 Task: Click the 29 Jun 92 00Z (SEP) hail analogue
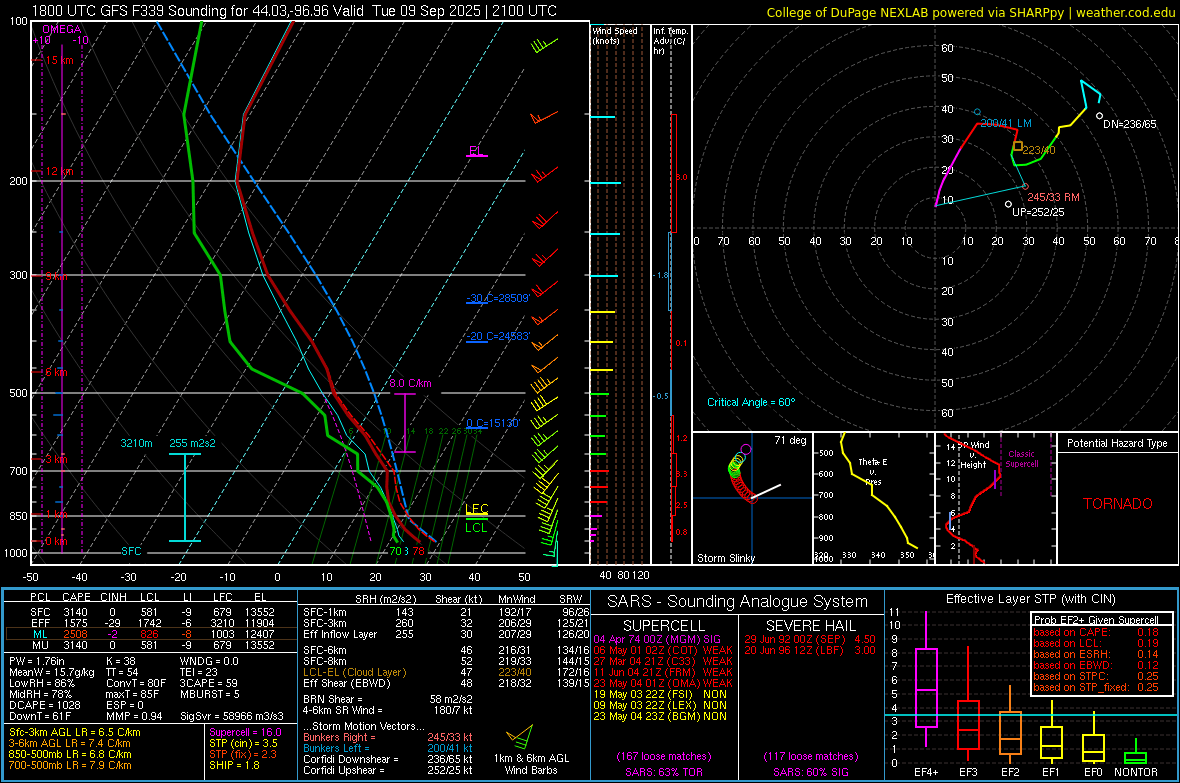810,639
